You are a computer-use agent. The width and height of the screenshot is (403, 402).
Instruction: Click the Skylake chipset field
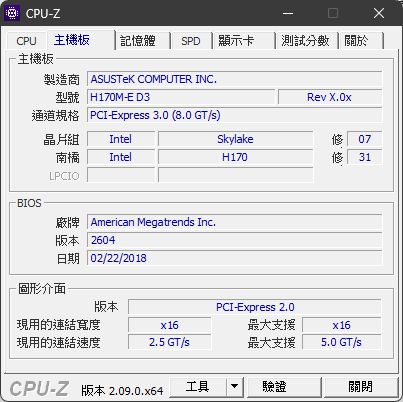tap(236, 139)
